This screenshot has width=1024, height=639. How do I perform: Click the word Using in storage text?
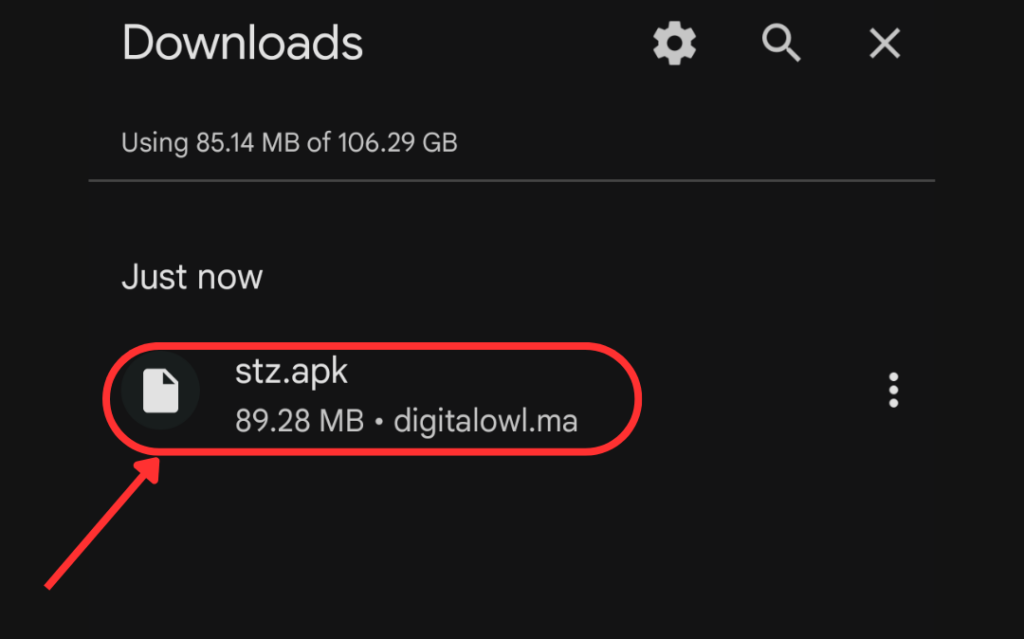[155, 143]
